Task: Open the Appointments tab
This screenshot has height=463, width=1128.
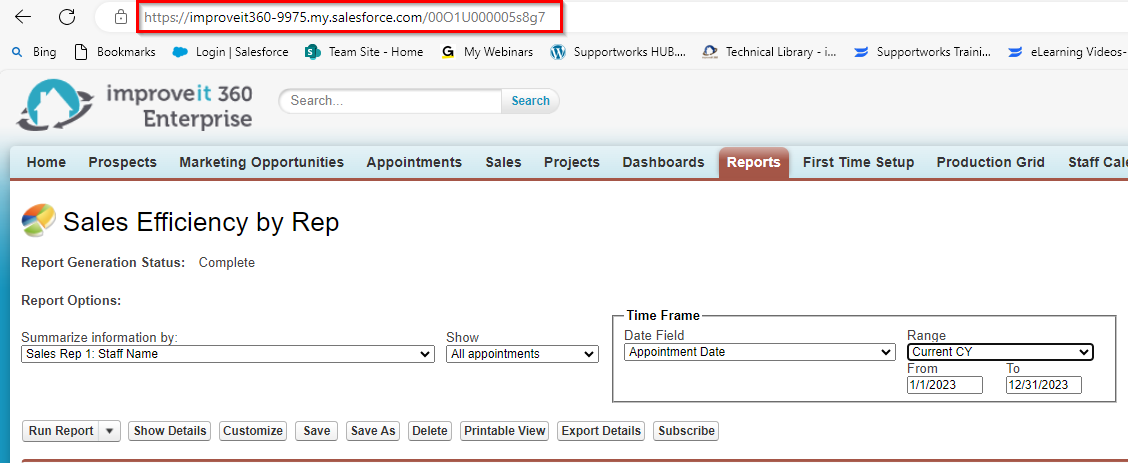Action: pos(414,162)
